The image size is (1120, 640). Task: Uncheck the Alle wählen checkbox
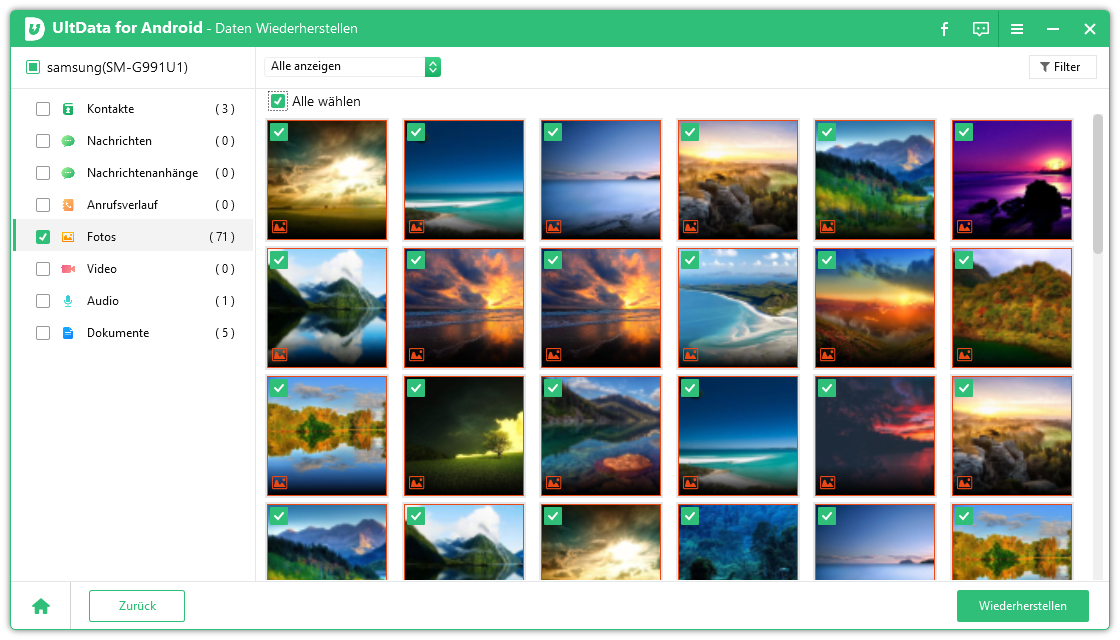pos(278,101)
